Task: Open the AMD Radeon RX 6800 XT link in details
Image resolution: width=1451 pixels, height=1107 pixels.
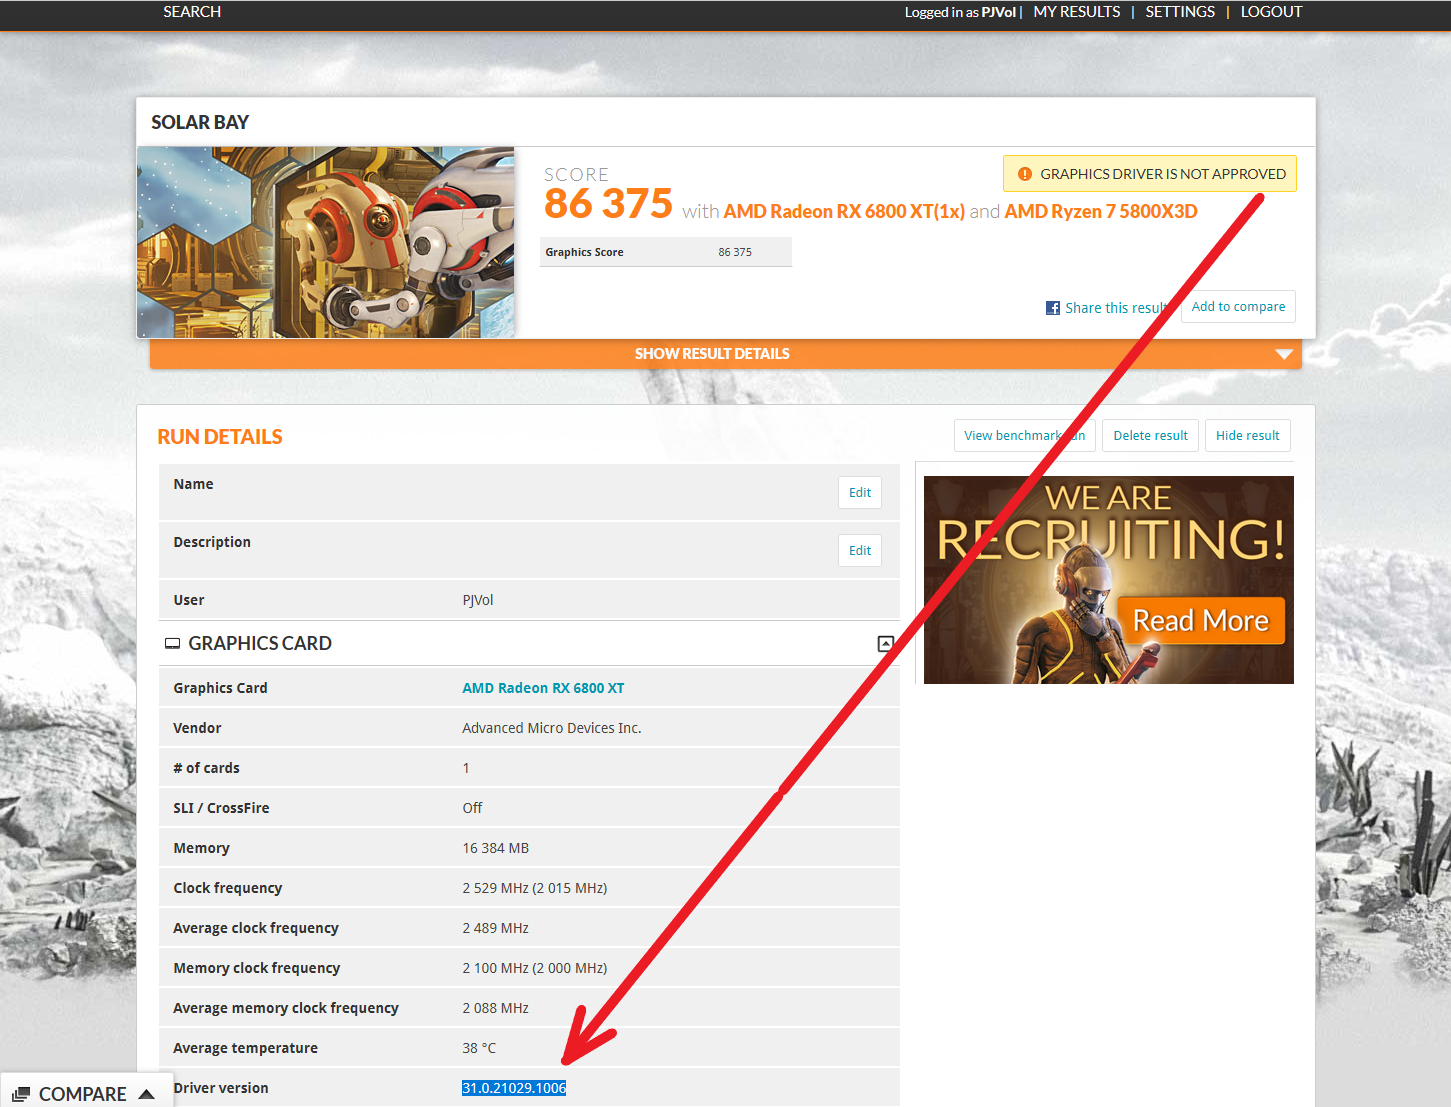Action: point(543,688)
